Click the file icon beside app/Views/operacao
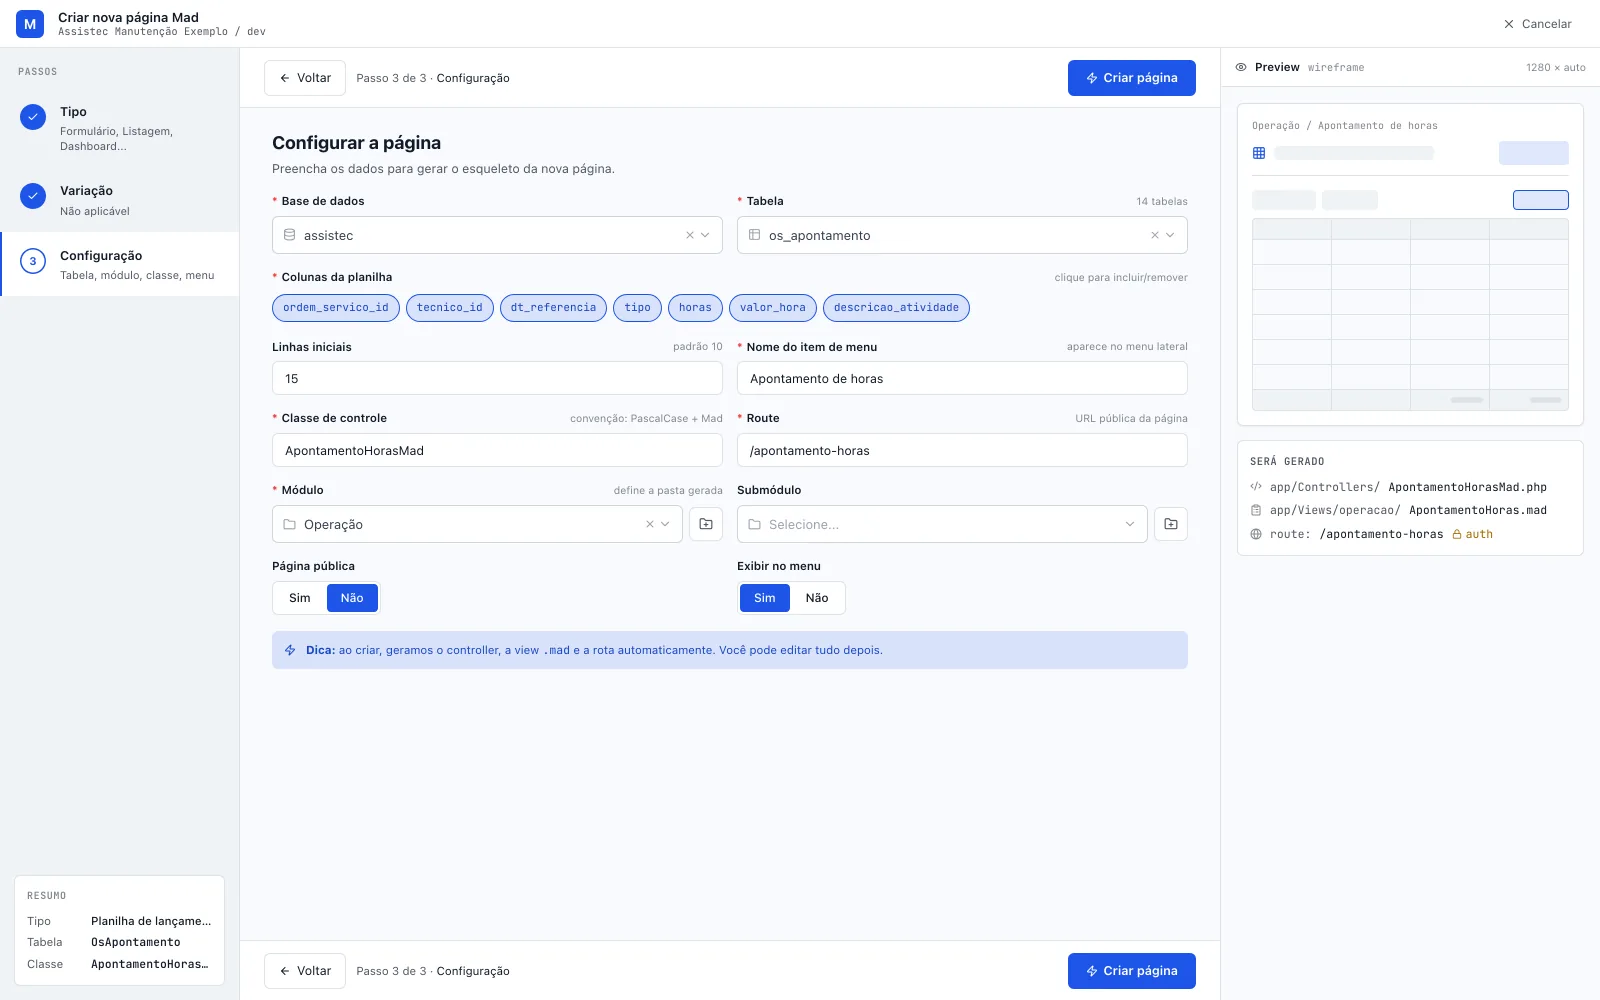The height and width of the screenshot is (1000, 1600). [1256, 510]
